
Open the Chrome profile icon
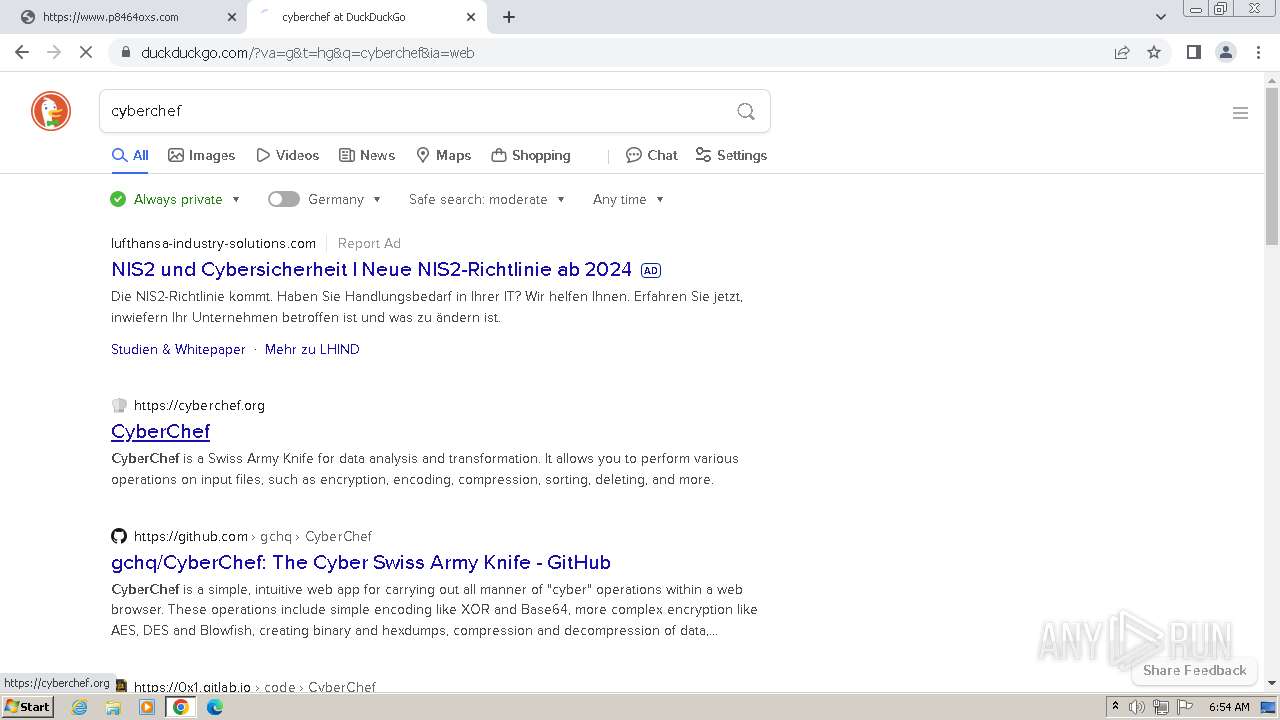point(1226,52)
